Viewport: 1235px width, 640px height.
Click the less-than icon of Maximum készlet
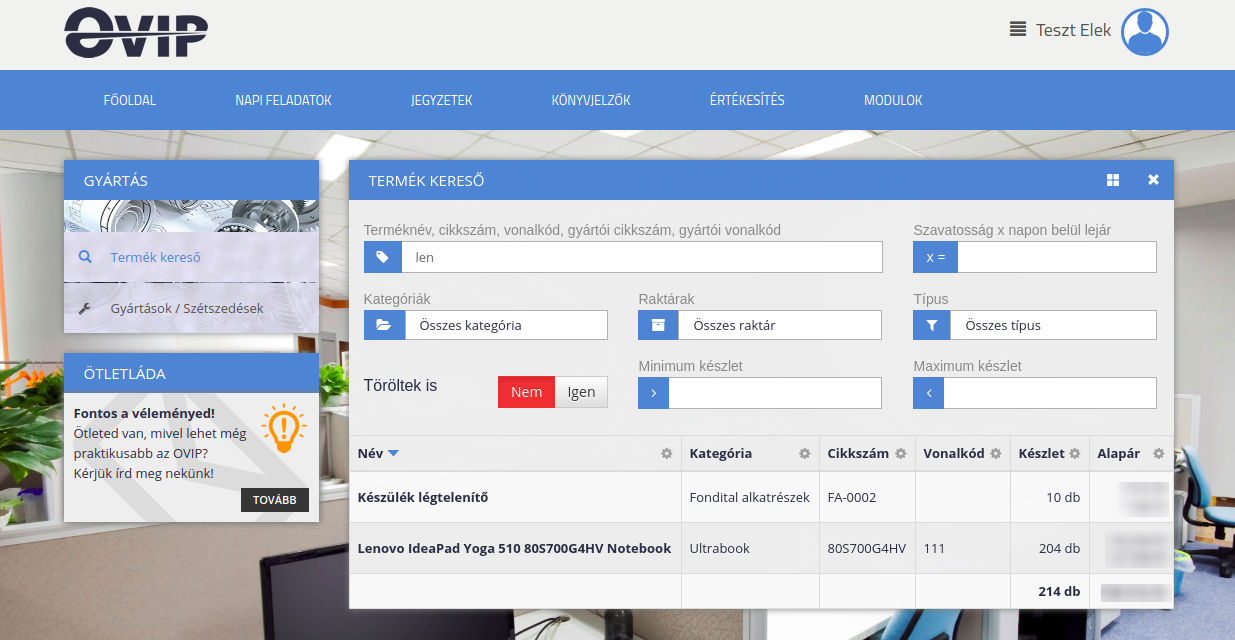(x=928, y=393)
